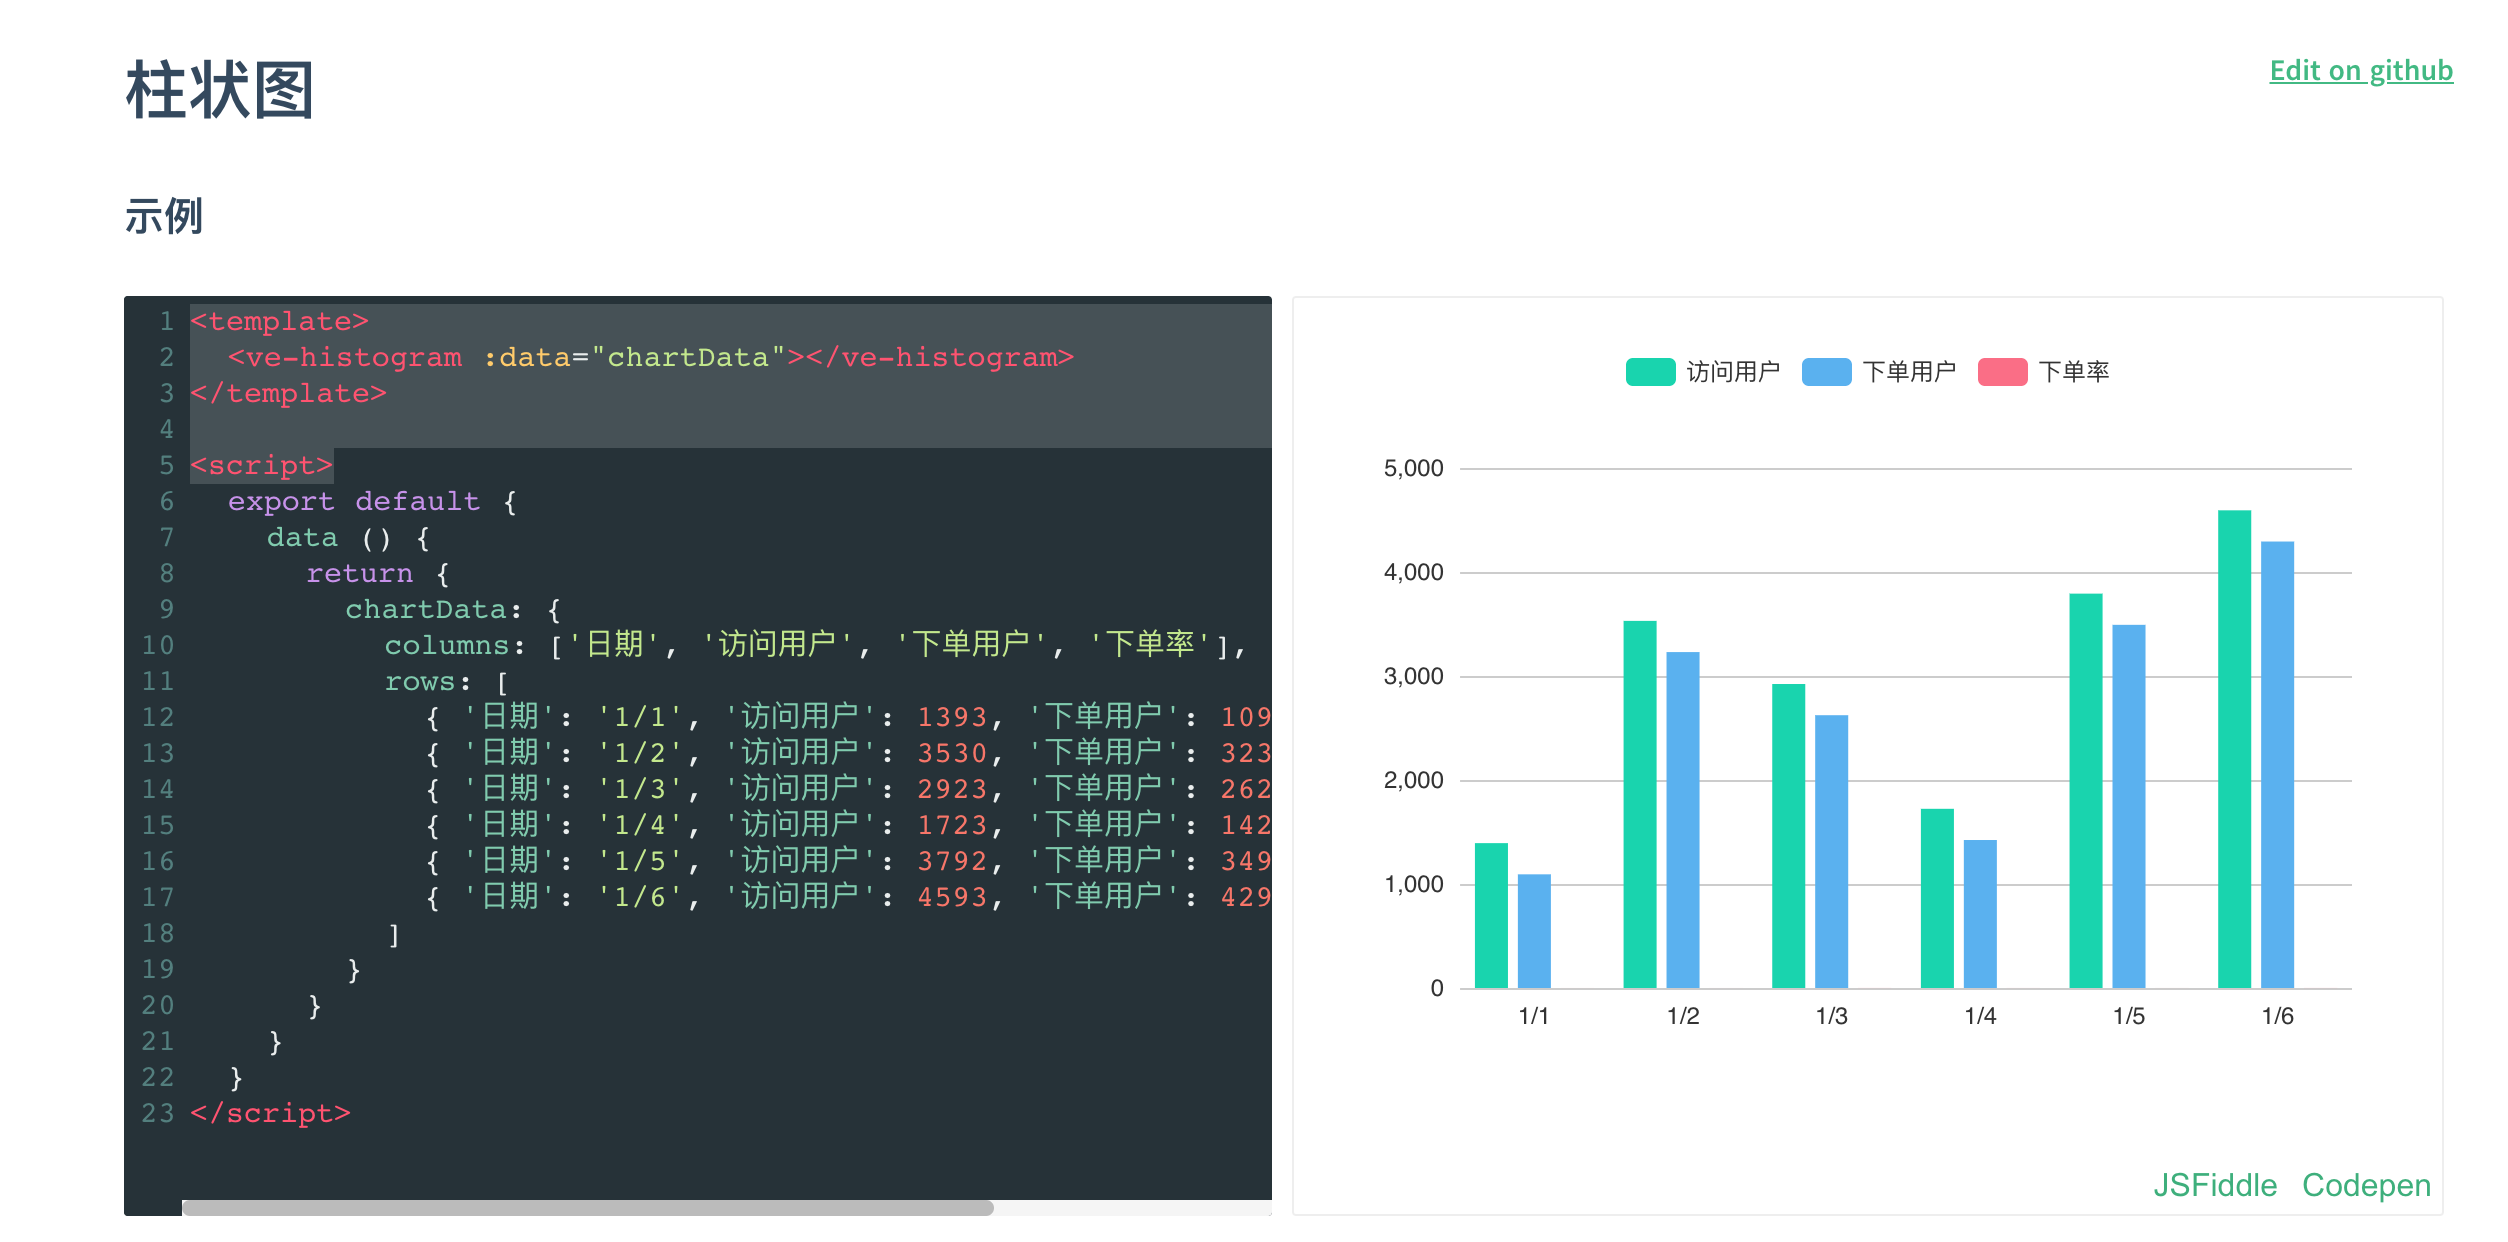This screenshot has width=2508, height=1242.
Task: Open the Edit on github link
Action: pyautogui.click(x=2361, y=71)
